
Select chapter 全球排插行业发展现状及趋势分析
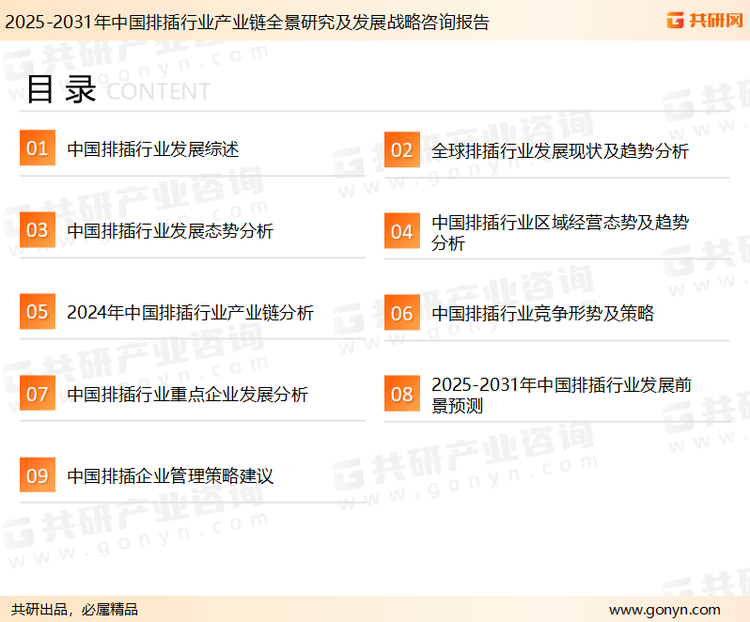click(x=560, y=151)
